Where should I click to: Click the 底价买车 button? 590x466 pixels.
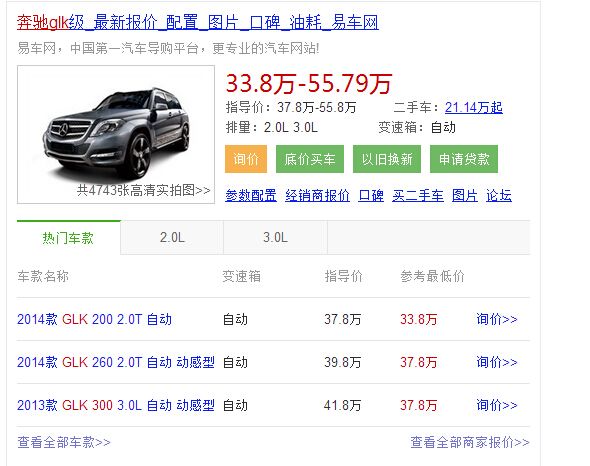pyautogui.click(x=310, y=159)
